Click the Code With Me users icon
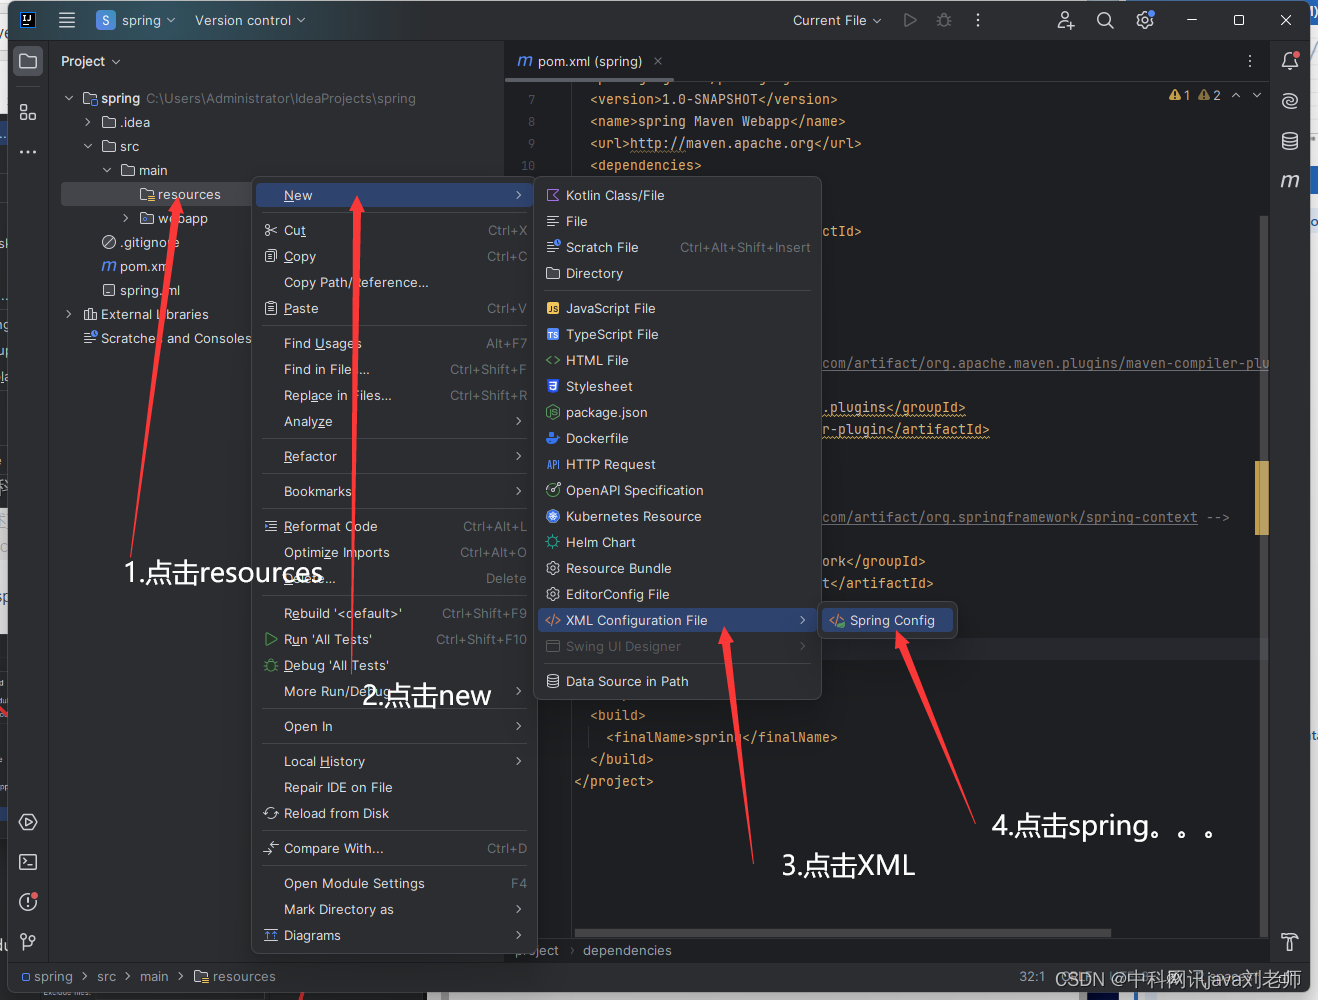 [1066, 19]
